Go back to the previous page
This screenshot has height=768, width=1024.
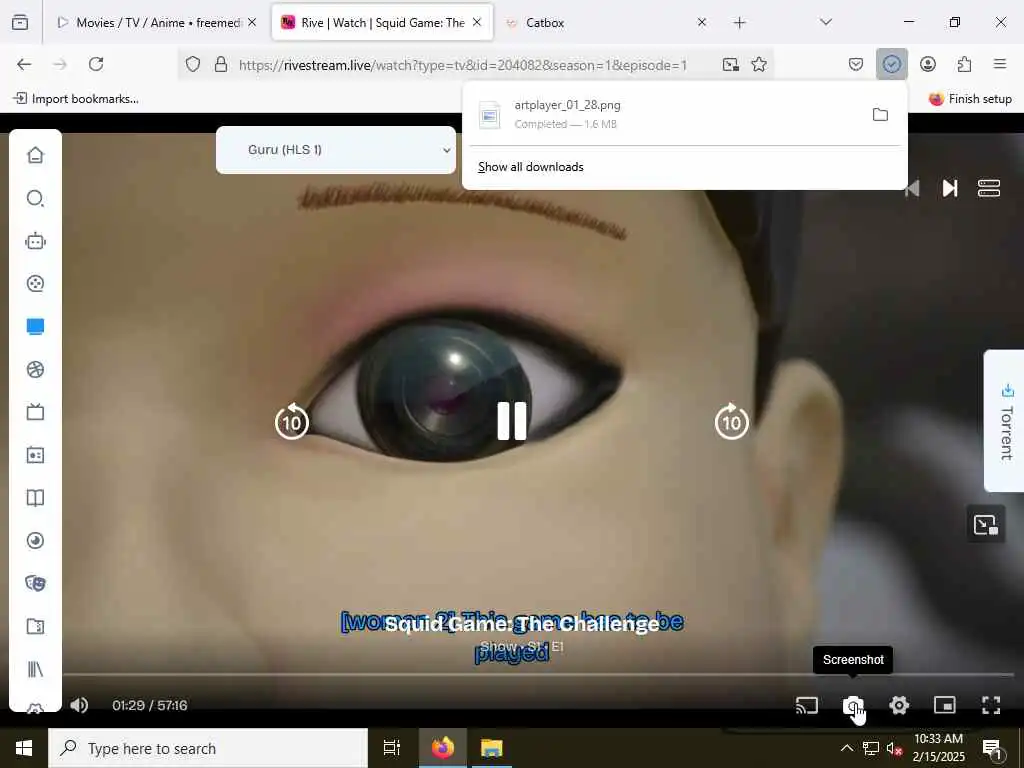tap(24, 64)
